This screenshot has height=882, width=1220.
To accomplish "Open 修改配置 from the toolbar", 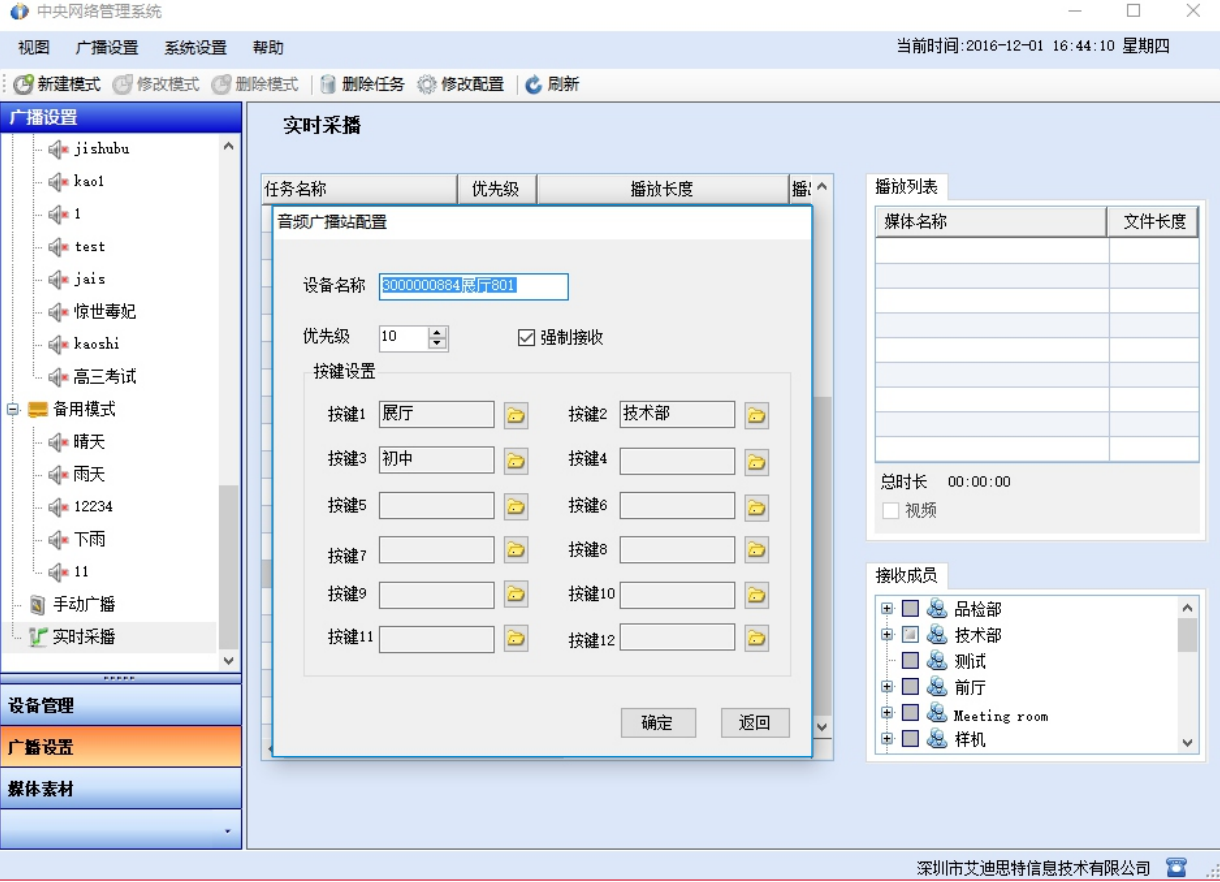I will (460, 85).
